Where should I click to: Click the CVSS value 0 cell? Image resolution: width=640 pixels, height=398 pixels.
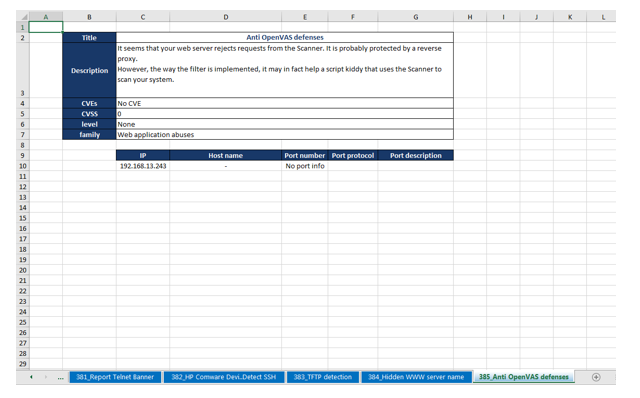(284, 113)
